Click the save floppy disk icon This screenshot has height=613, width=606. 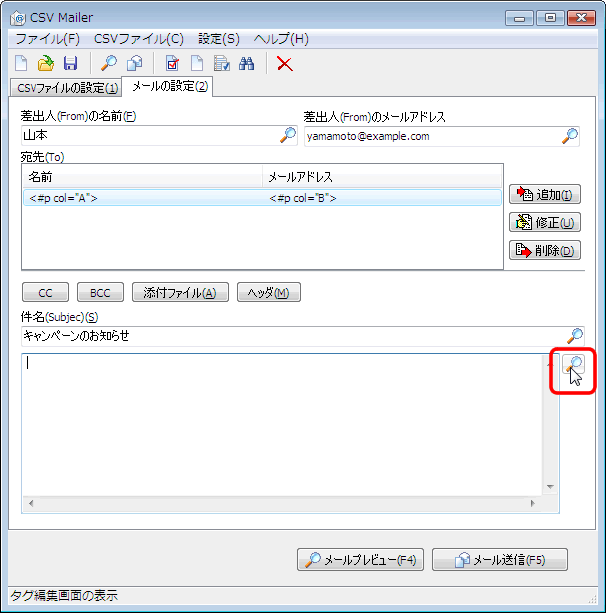coord(70,63)
